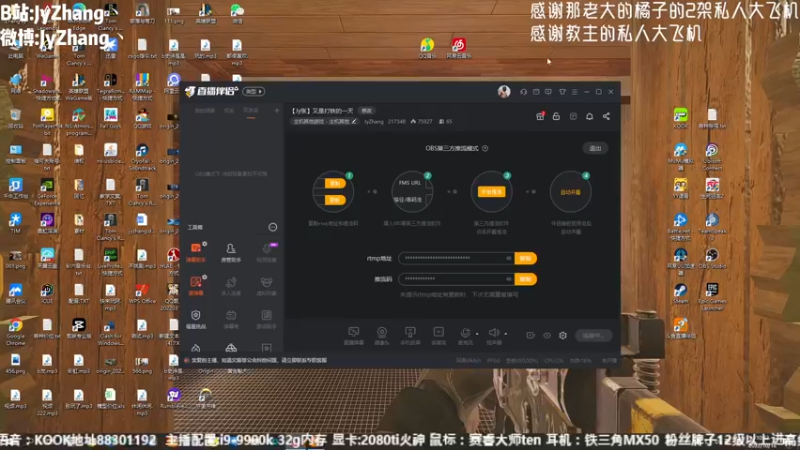Viewport: 800px width, 450px height.
Task: Show the hidden rtmp地址 with eye icon
Action: click(x=509, y=258)
